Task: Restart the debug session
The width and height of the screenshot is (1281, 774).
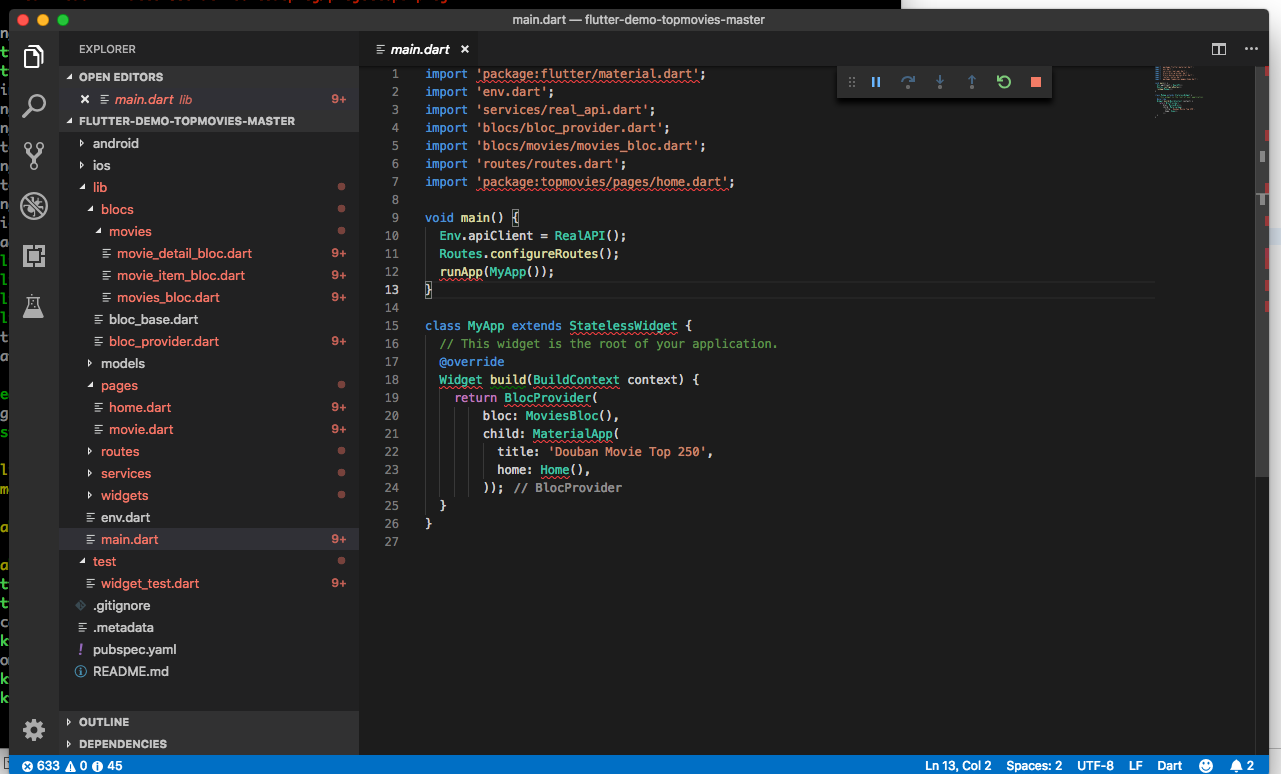Action: [1004, 82]
